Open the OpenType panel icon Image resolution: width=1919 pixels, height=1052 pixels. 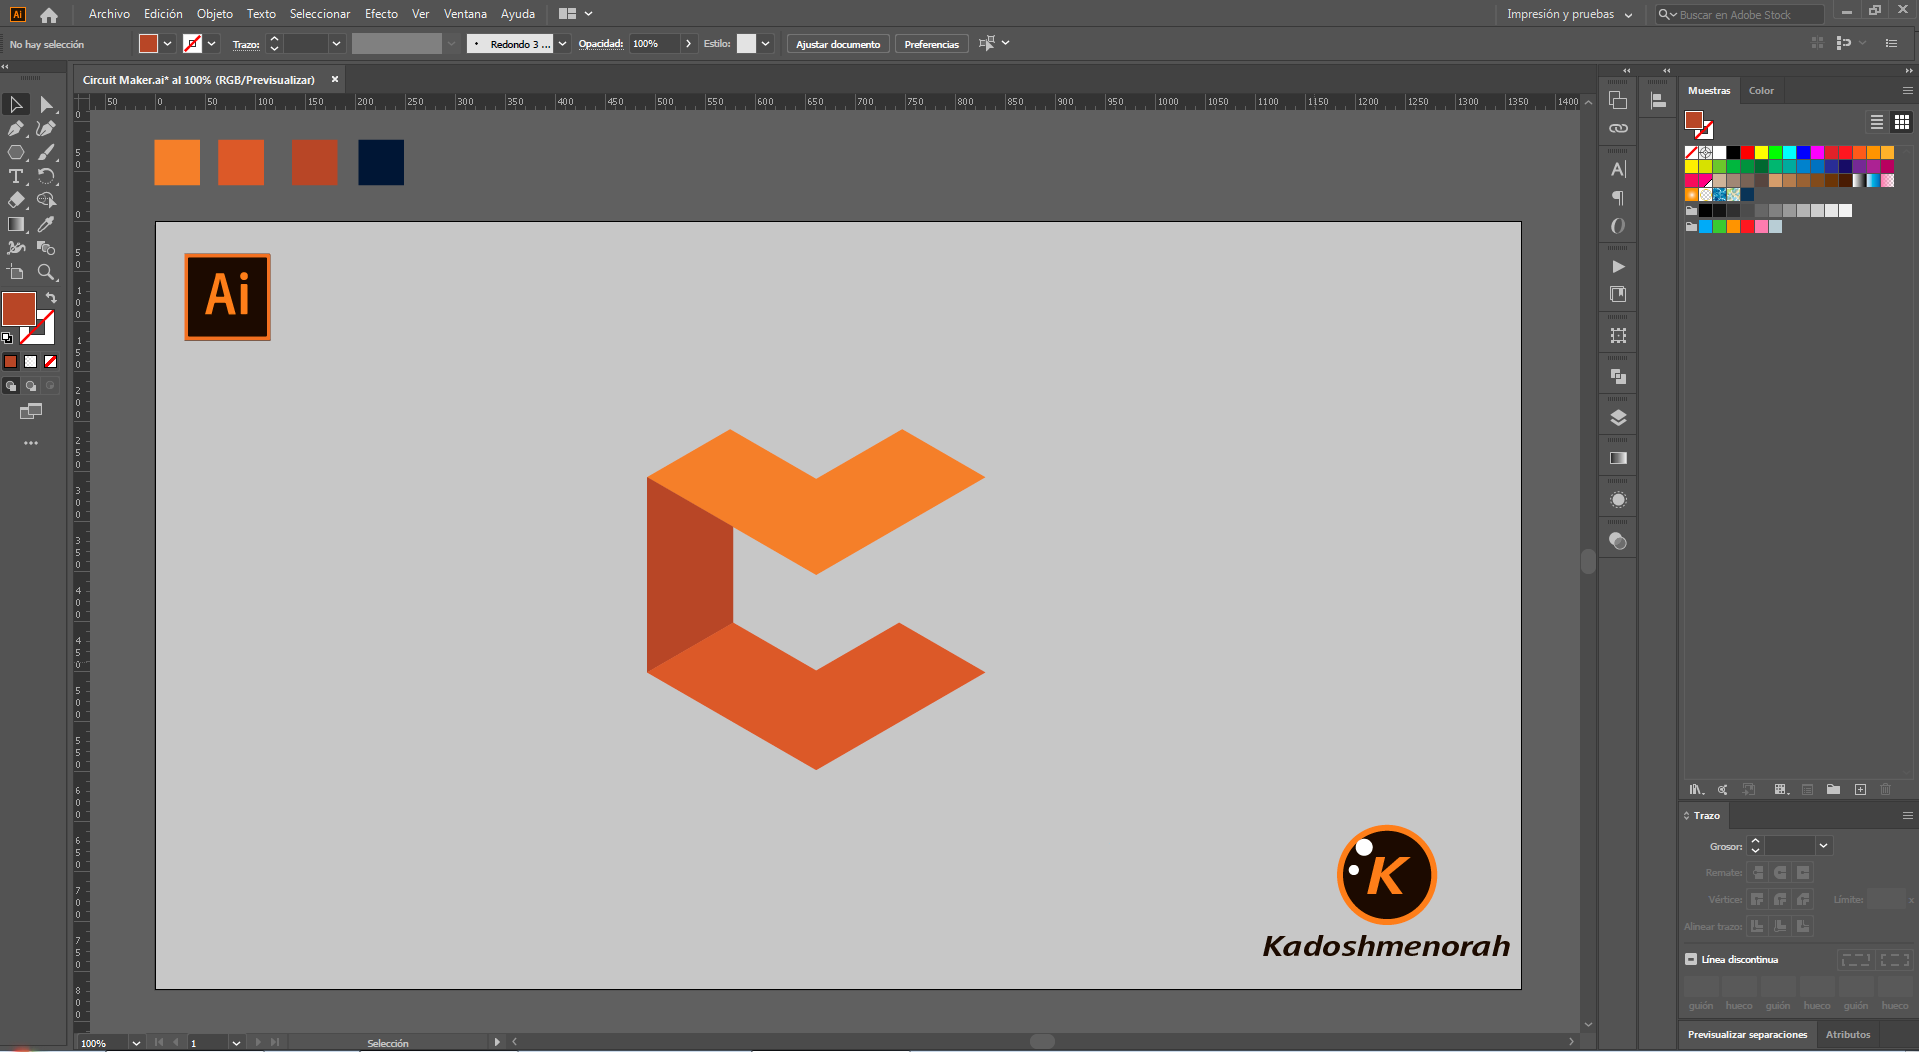[1618, 226]
